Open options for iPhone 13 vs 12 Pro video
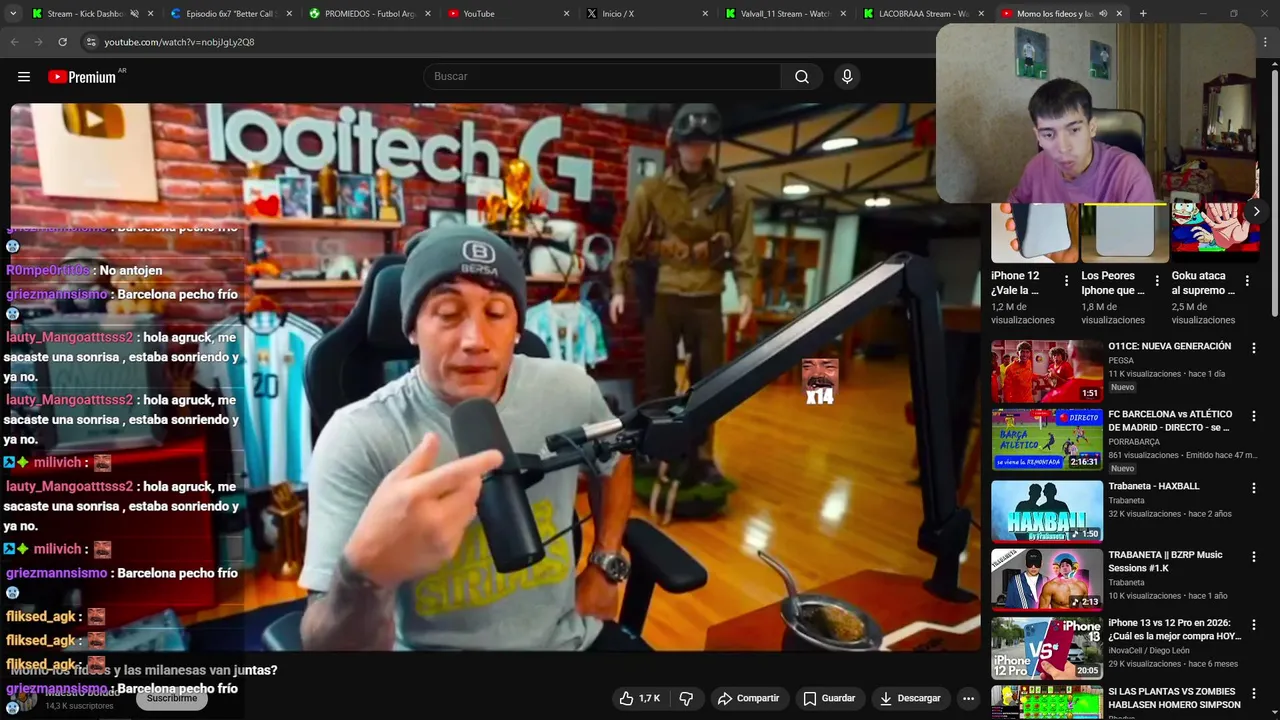The width and height of the screenshot is (1280, 720). pyautogui.click(x=1254, y=625)
